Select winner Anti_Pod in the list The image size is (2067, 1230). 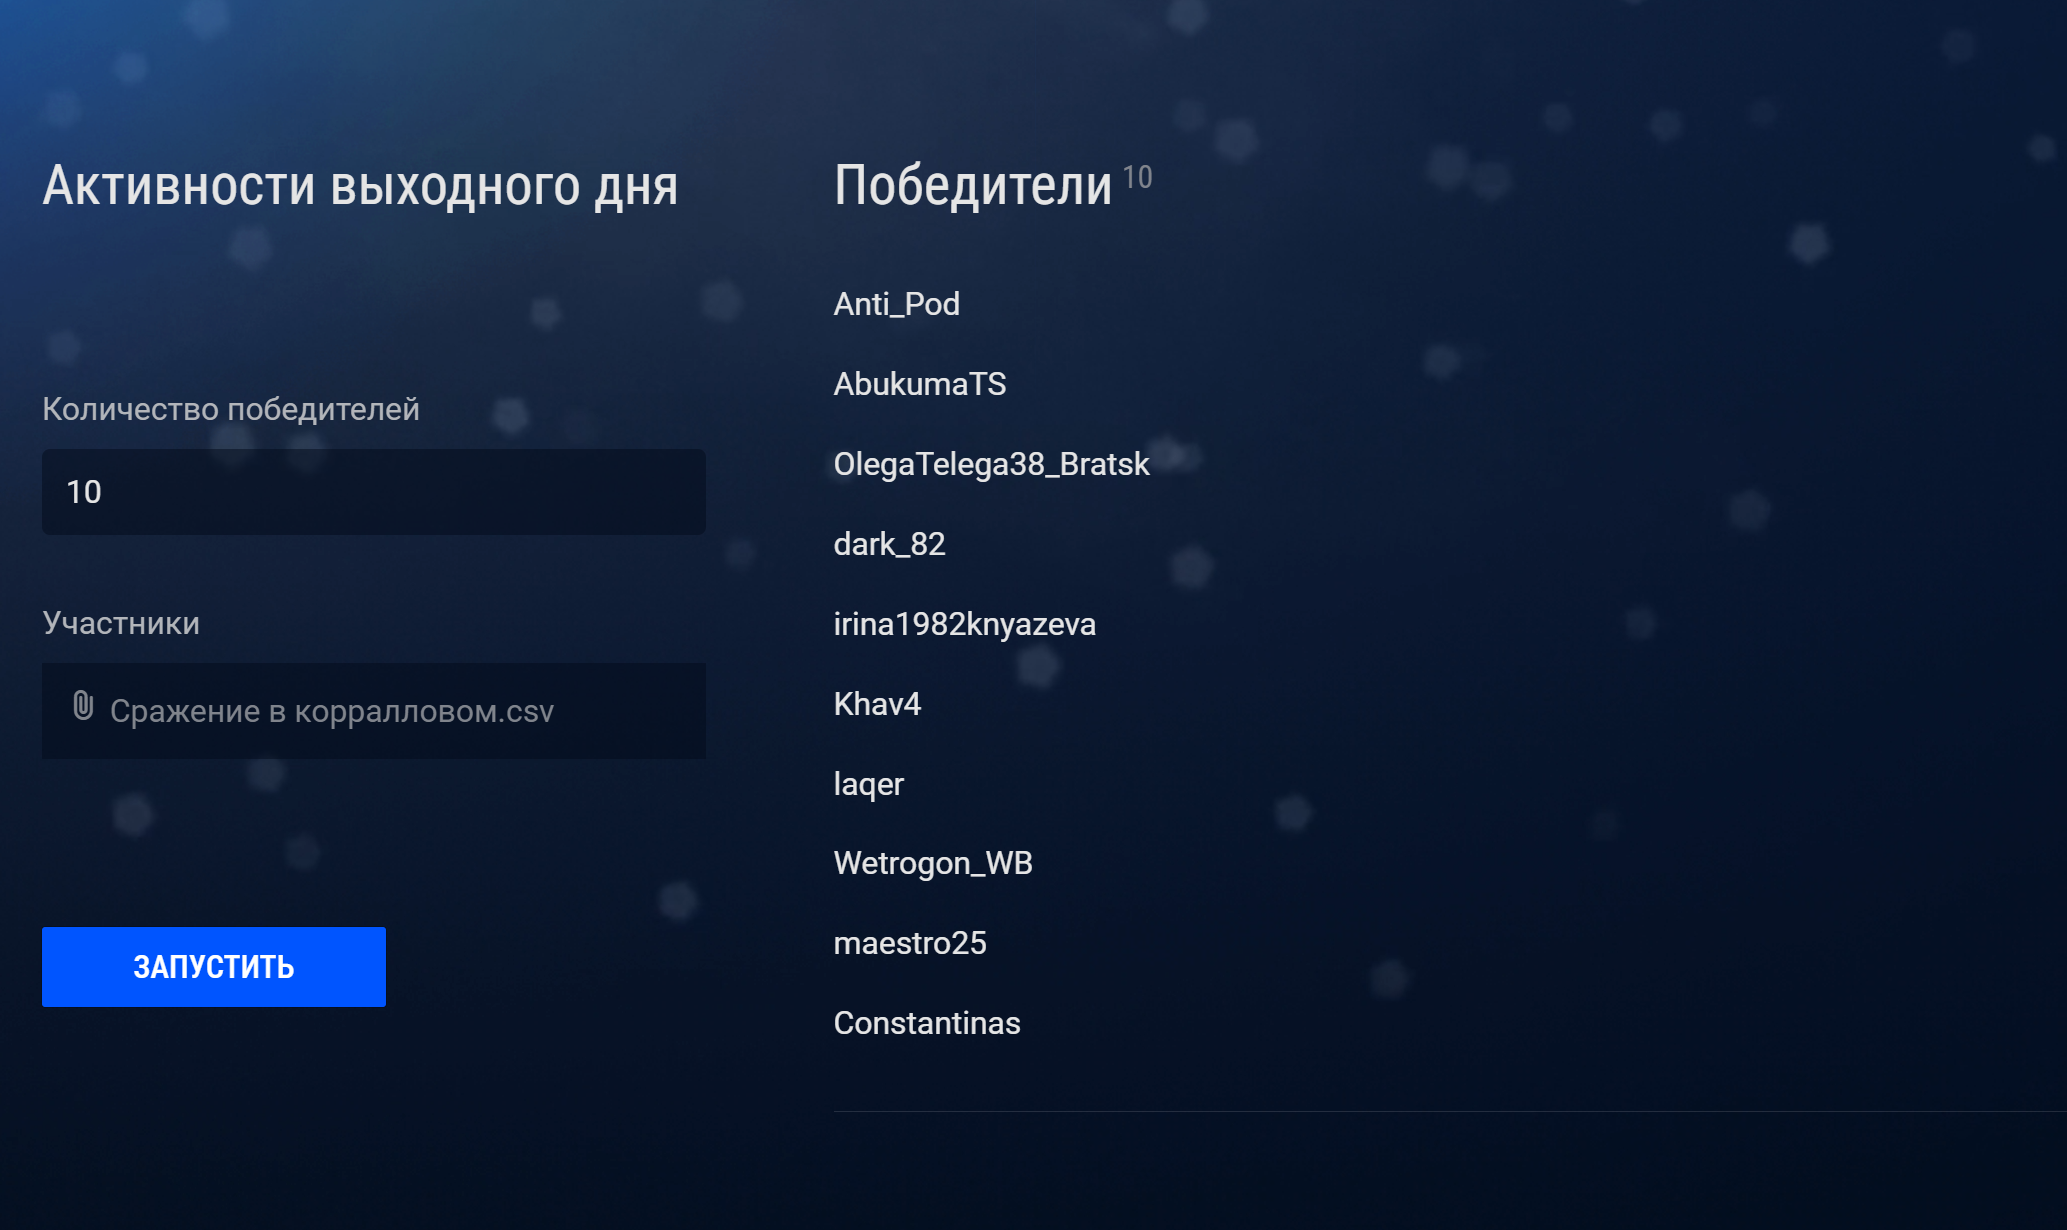pos(897,304)
